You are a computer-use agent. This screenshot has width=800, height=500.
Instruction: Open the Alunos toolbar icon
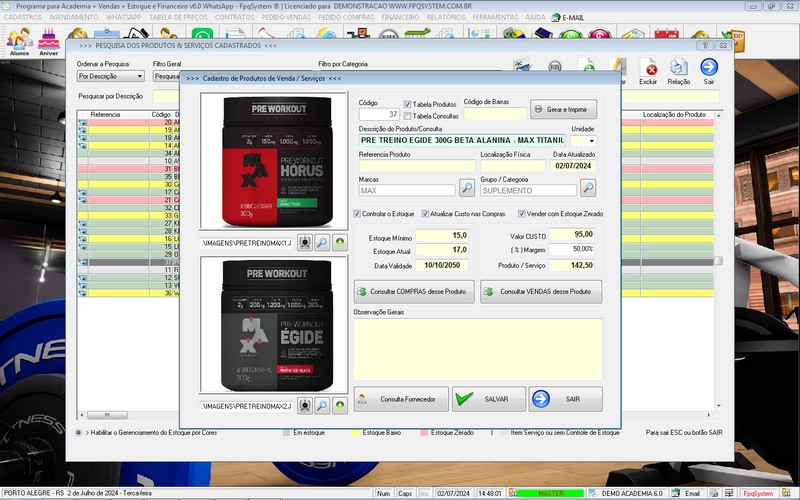19,41
